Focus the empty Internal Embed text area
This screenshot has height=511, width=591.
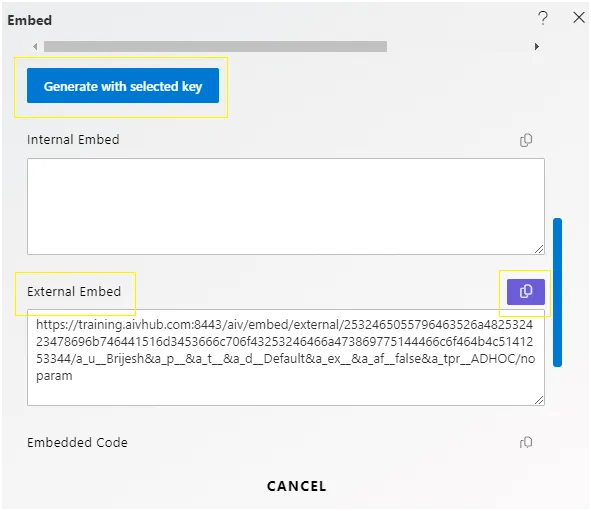click(286, 206)
